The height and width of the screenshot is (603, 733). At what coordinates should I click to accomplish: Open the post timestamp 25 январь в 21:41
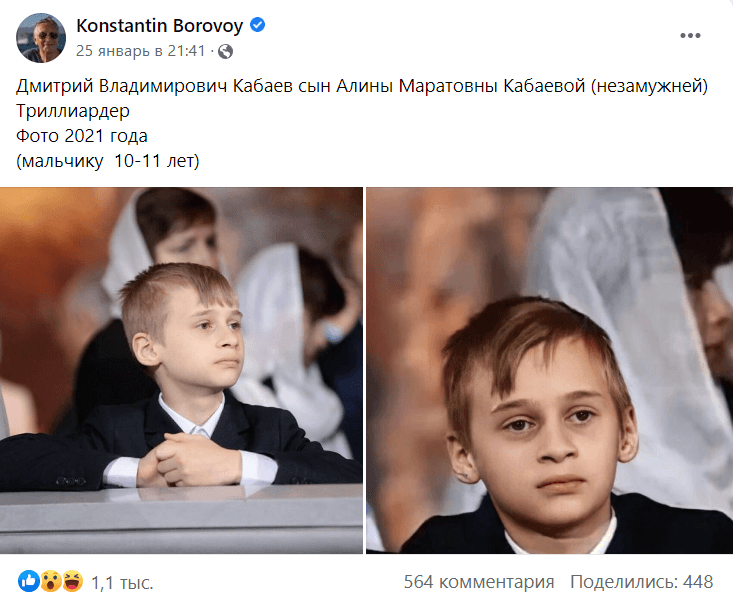[x=141, y=50]
